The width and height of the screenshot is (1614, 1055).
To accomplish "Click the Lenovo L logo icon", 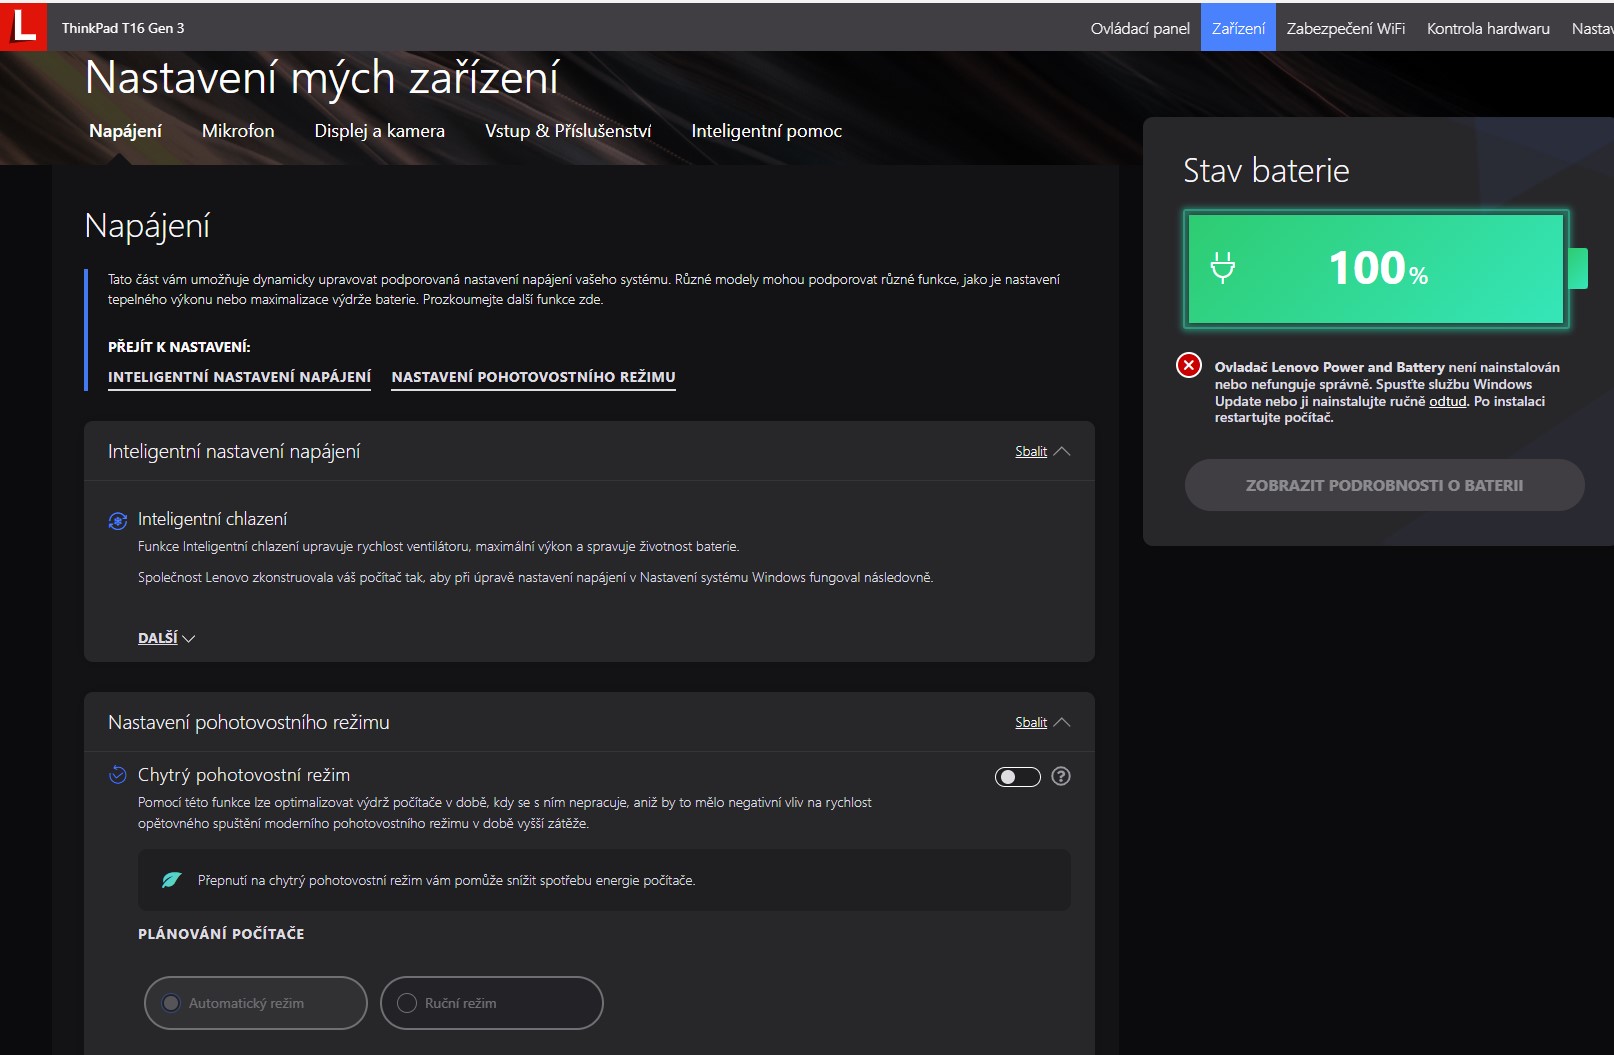I will tap(23, 26).
